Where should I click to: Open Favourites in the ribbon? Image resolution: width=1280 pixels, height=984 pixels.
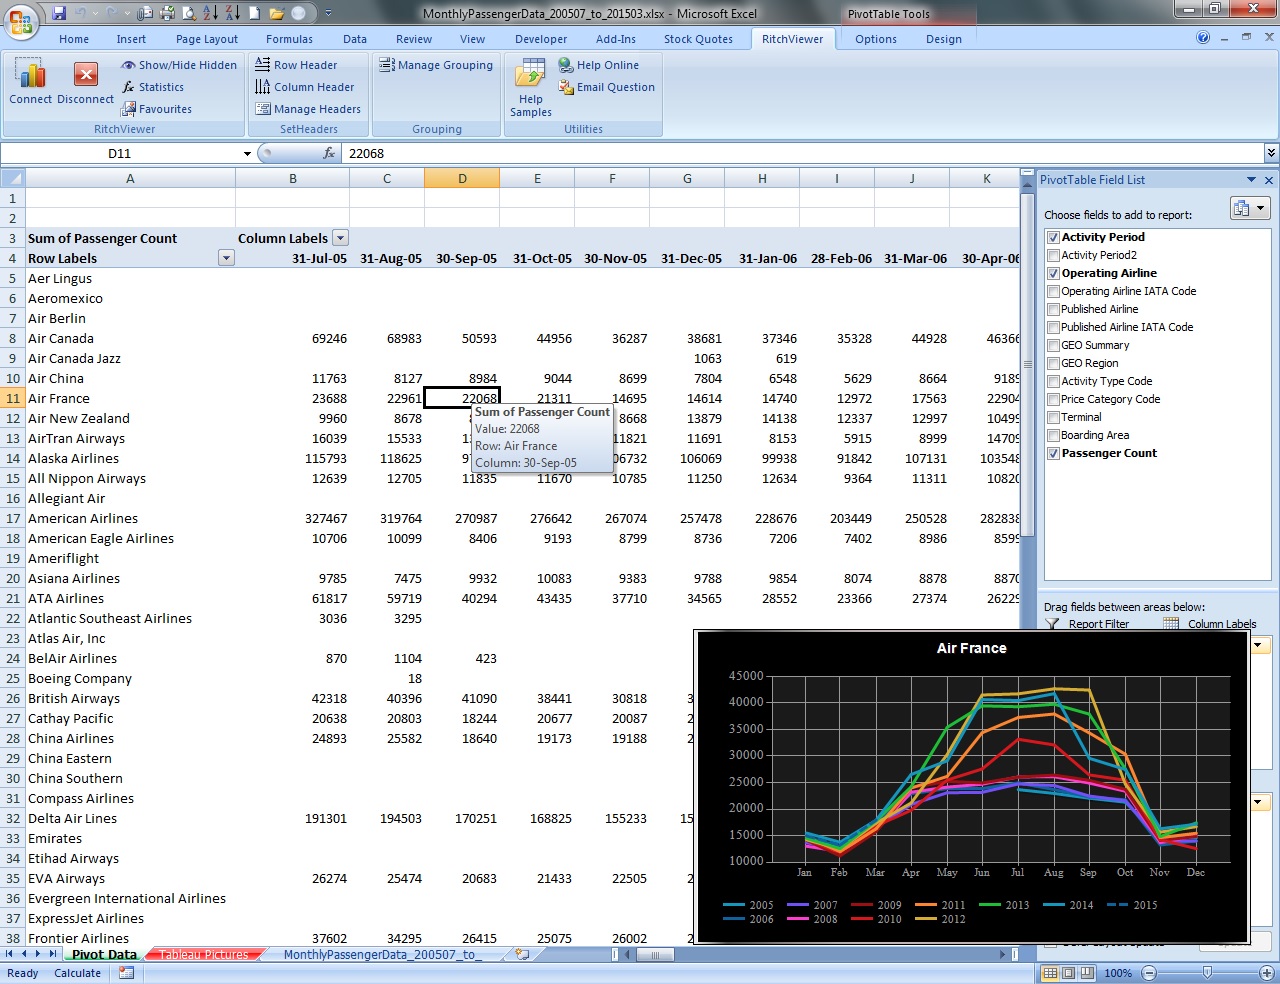[156, 109]
